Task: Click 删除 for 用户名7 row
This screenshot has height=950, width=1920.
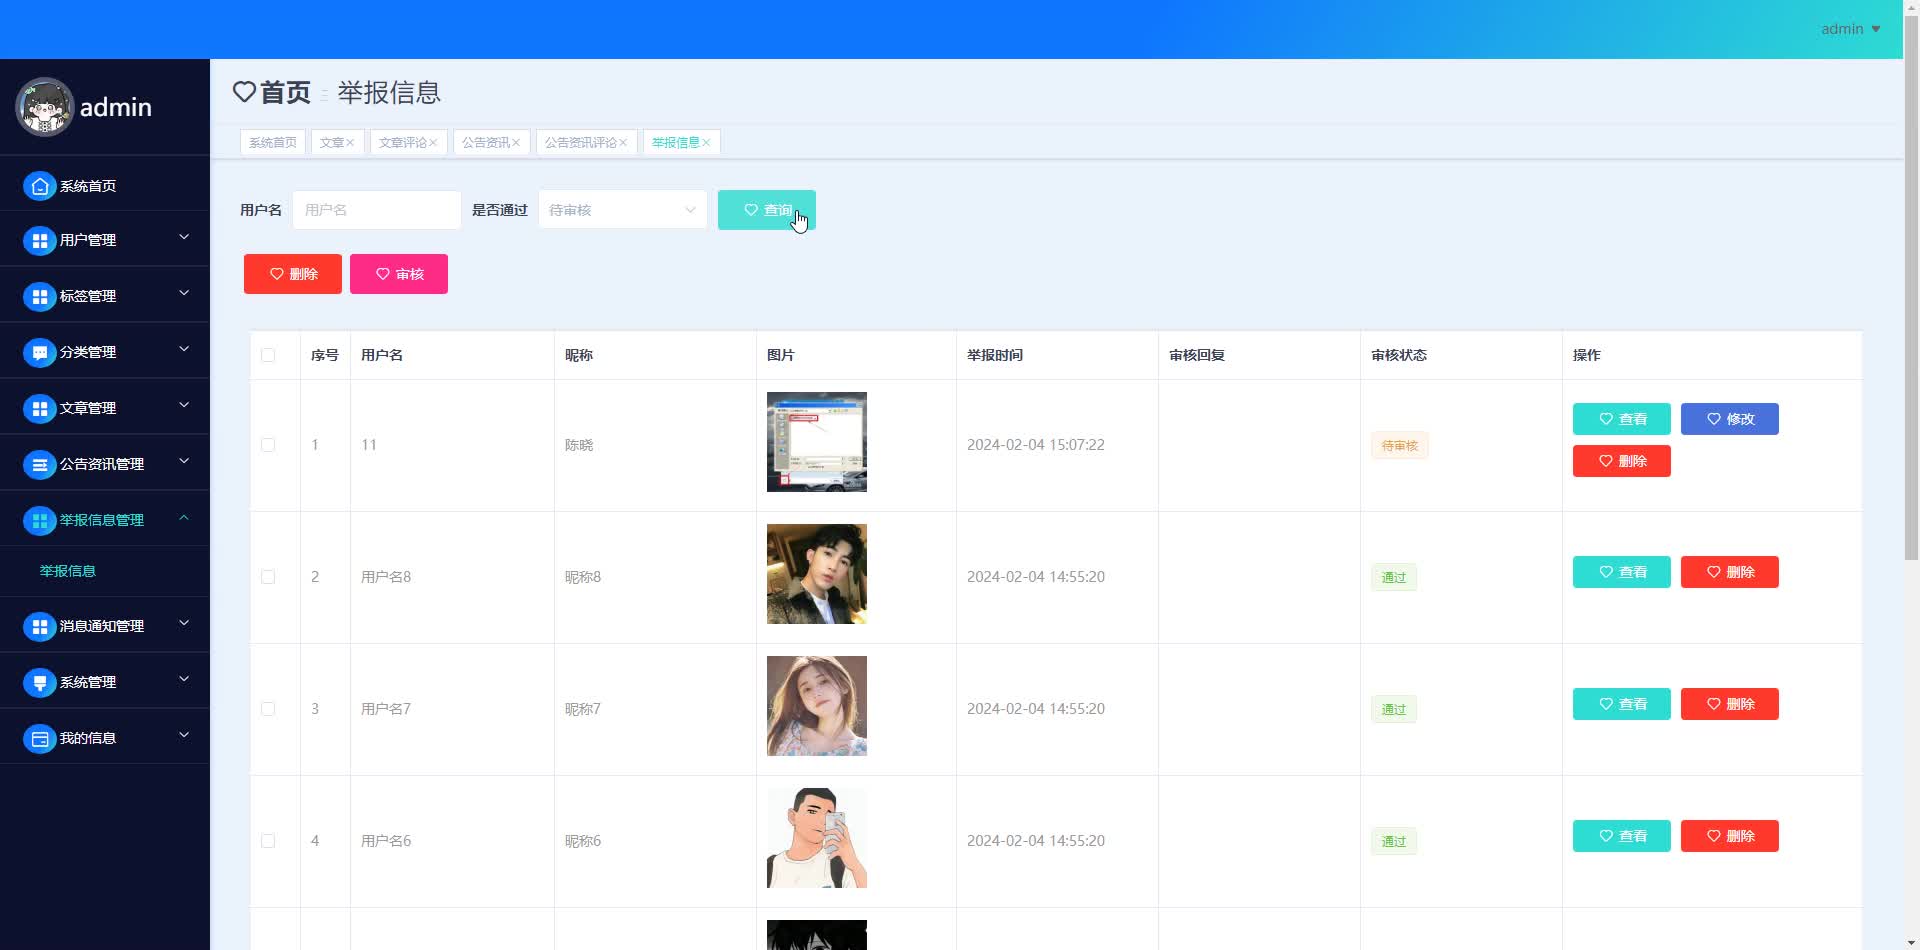Action: [1730, 704]
